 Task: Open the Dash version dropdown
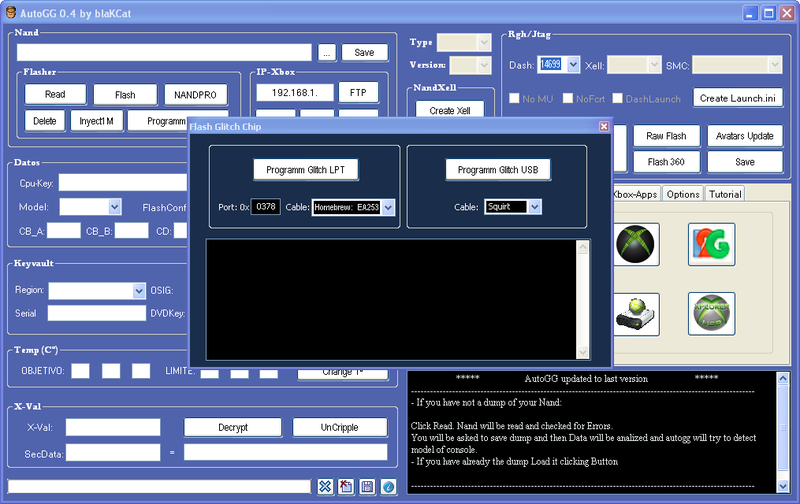[x=573, y=65]
